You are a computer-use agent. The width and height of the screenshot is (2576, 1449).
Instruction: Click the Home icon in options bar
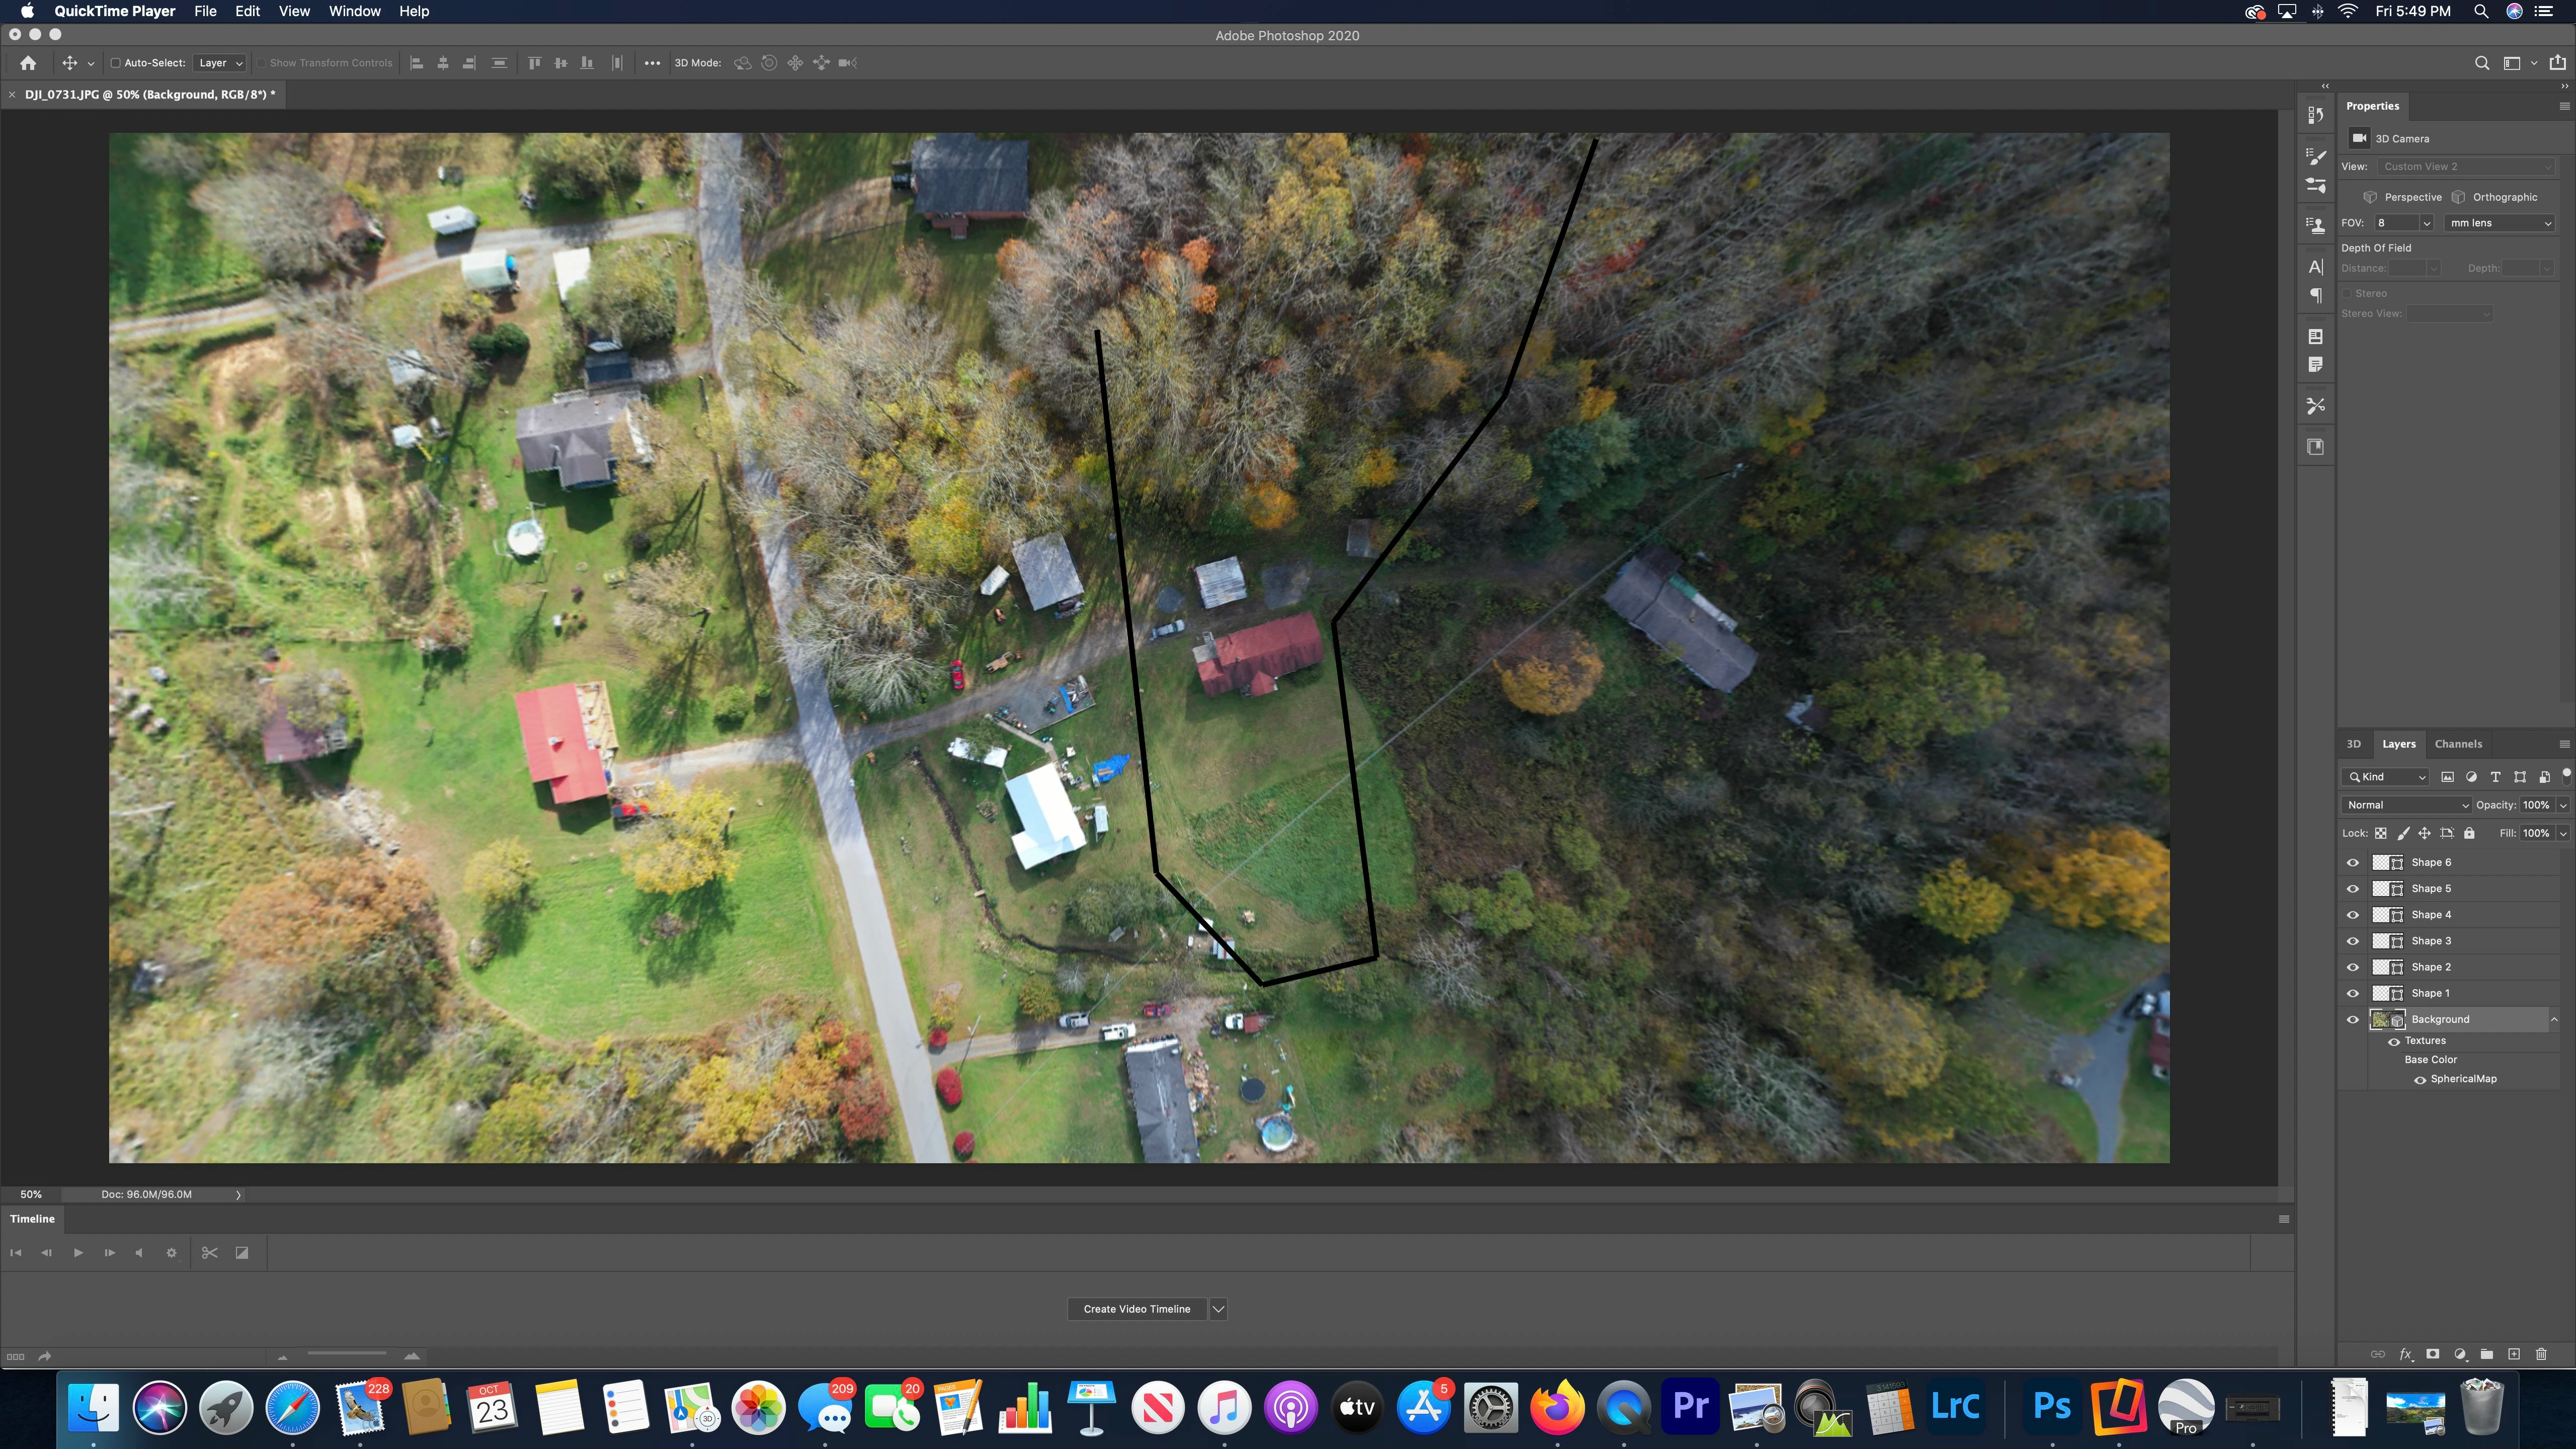[28, 63]
